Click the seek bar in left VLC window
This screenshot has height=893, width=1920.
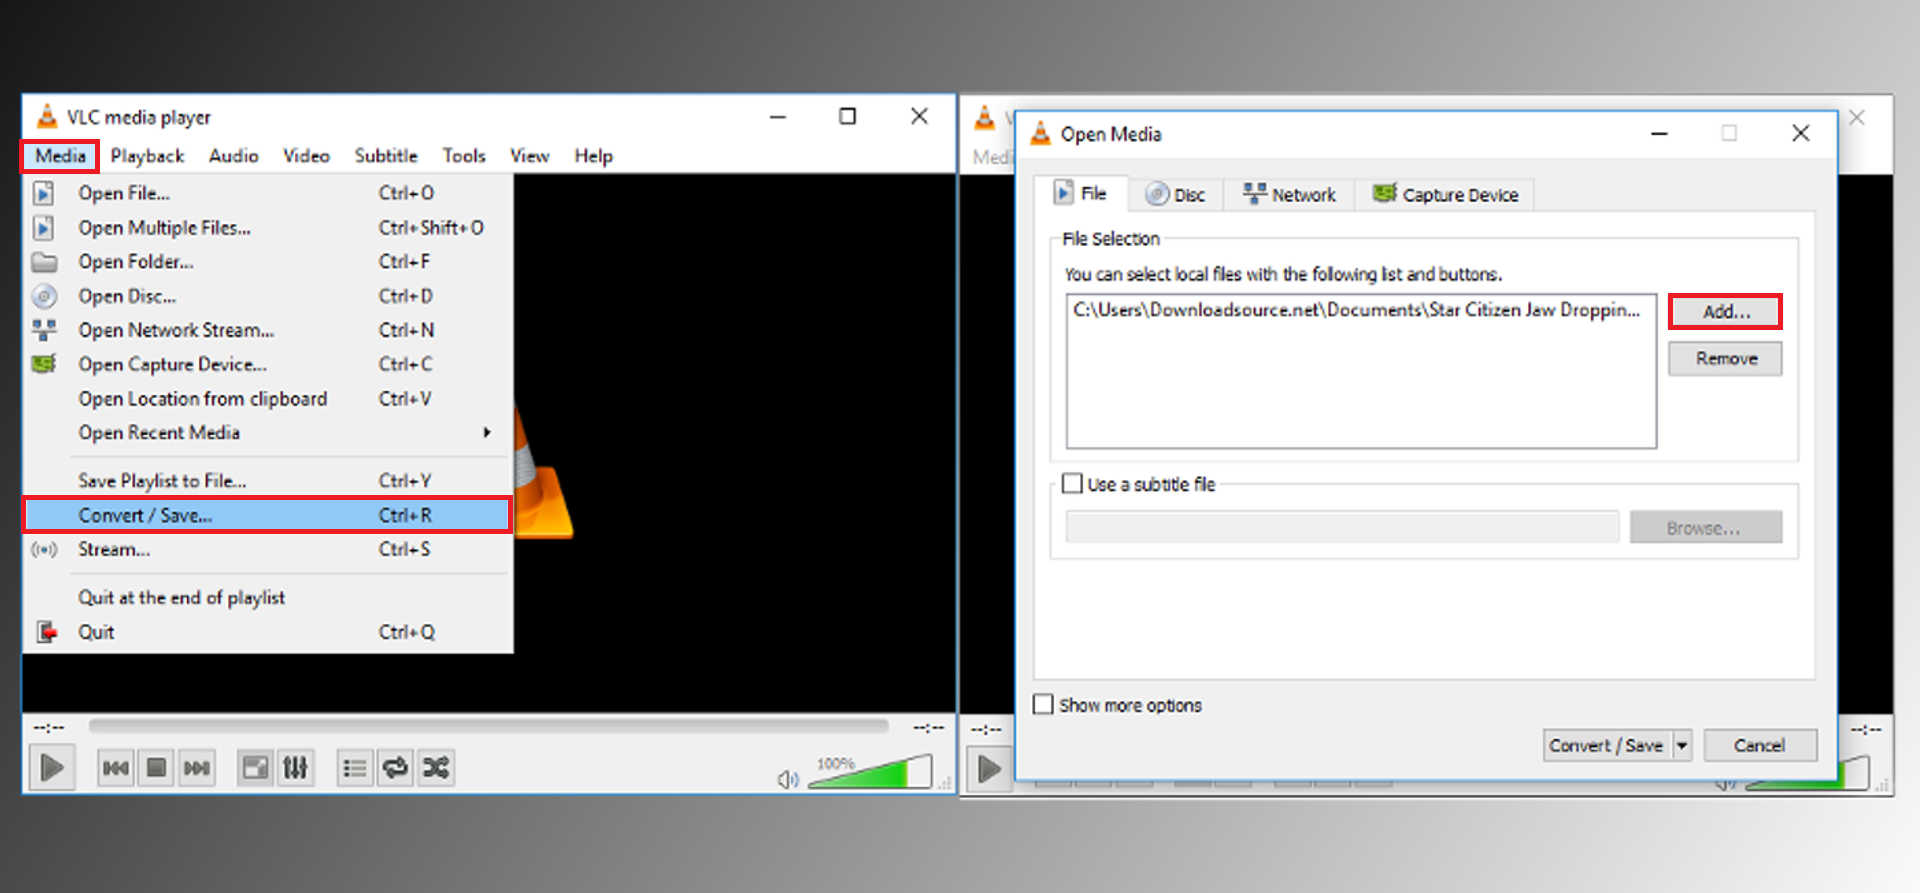tap(488, 726)
